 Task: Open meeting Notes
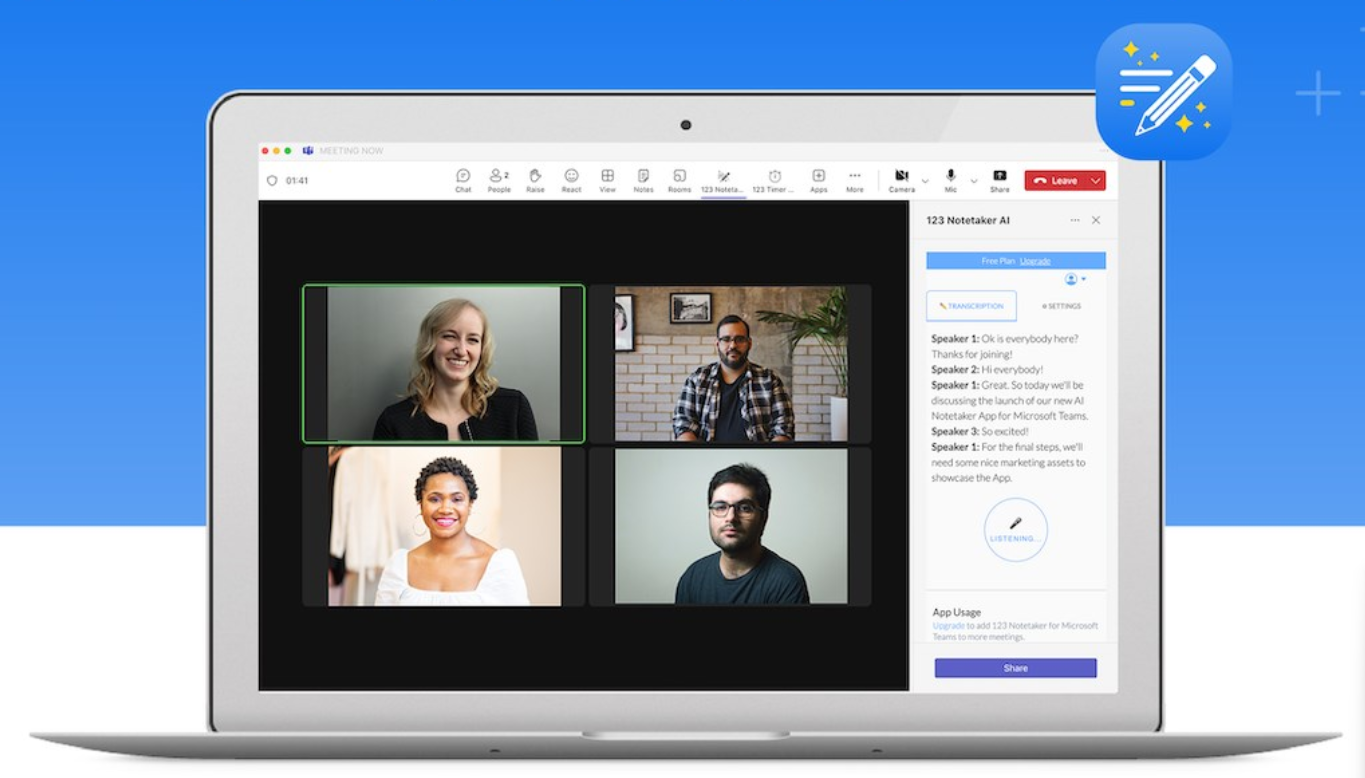(643, 180)
